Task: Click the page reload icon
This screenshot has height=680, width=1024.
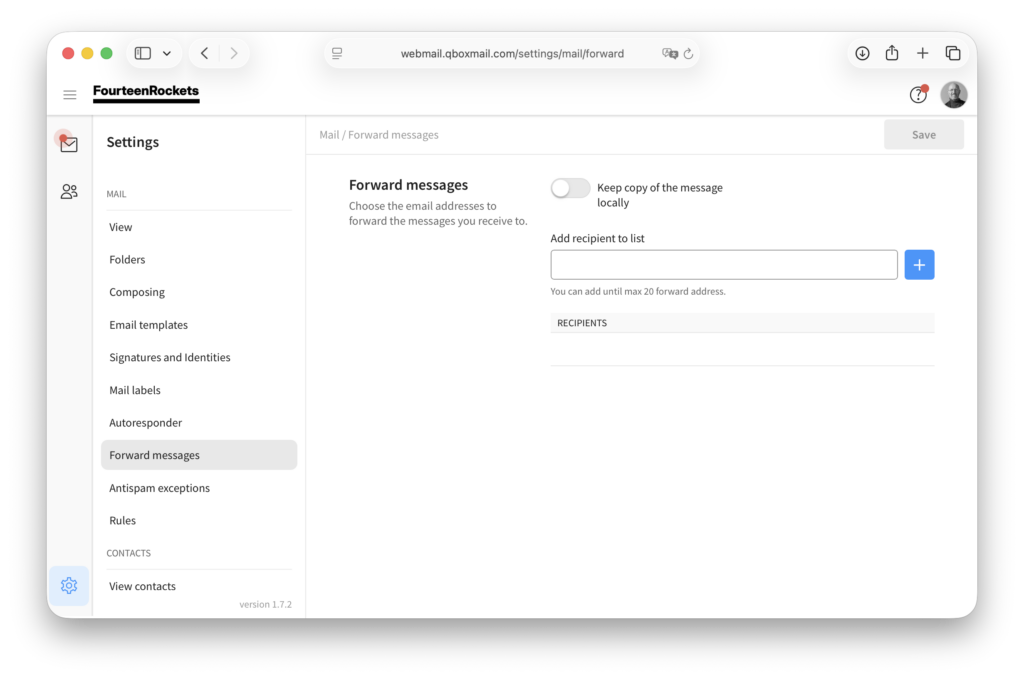Action: click(x=688, y=54)
